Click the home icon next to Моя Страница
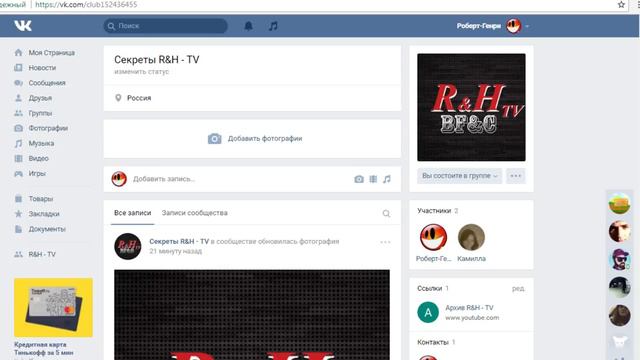This screenshot has width=640, height=360. click(18, 53)
